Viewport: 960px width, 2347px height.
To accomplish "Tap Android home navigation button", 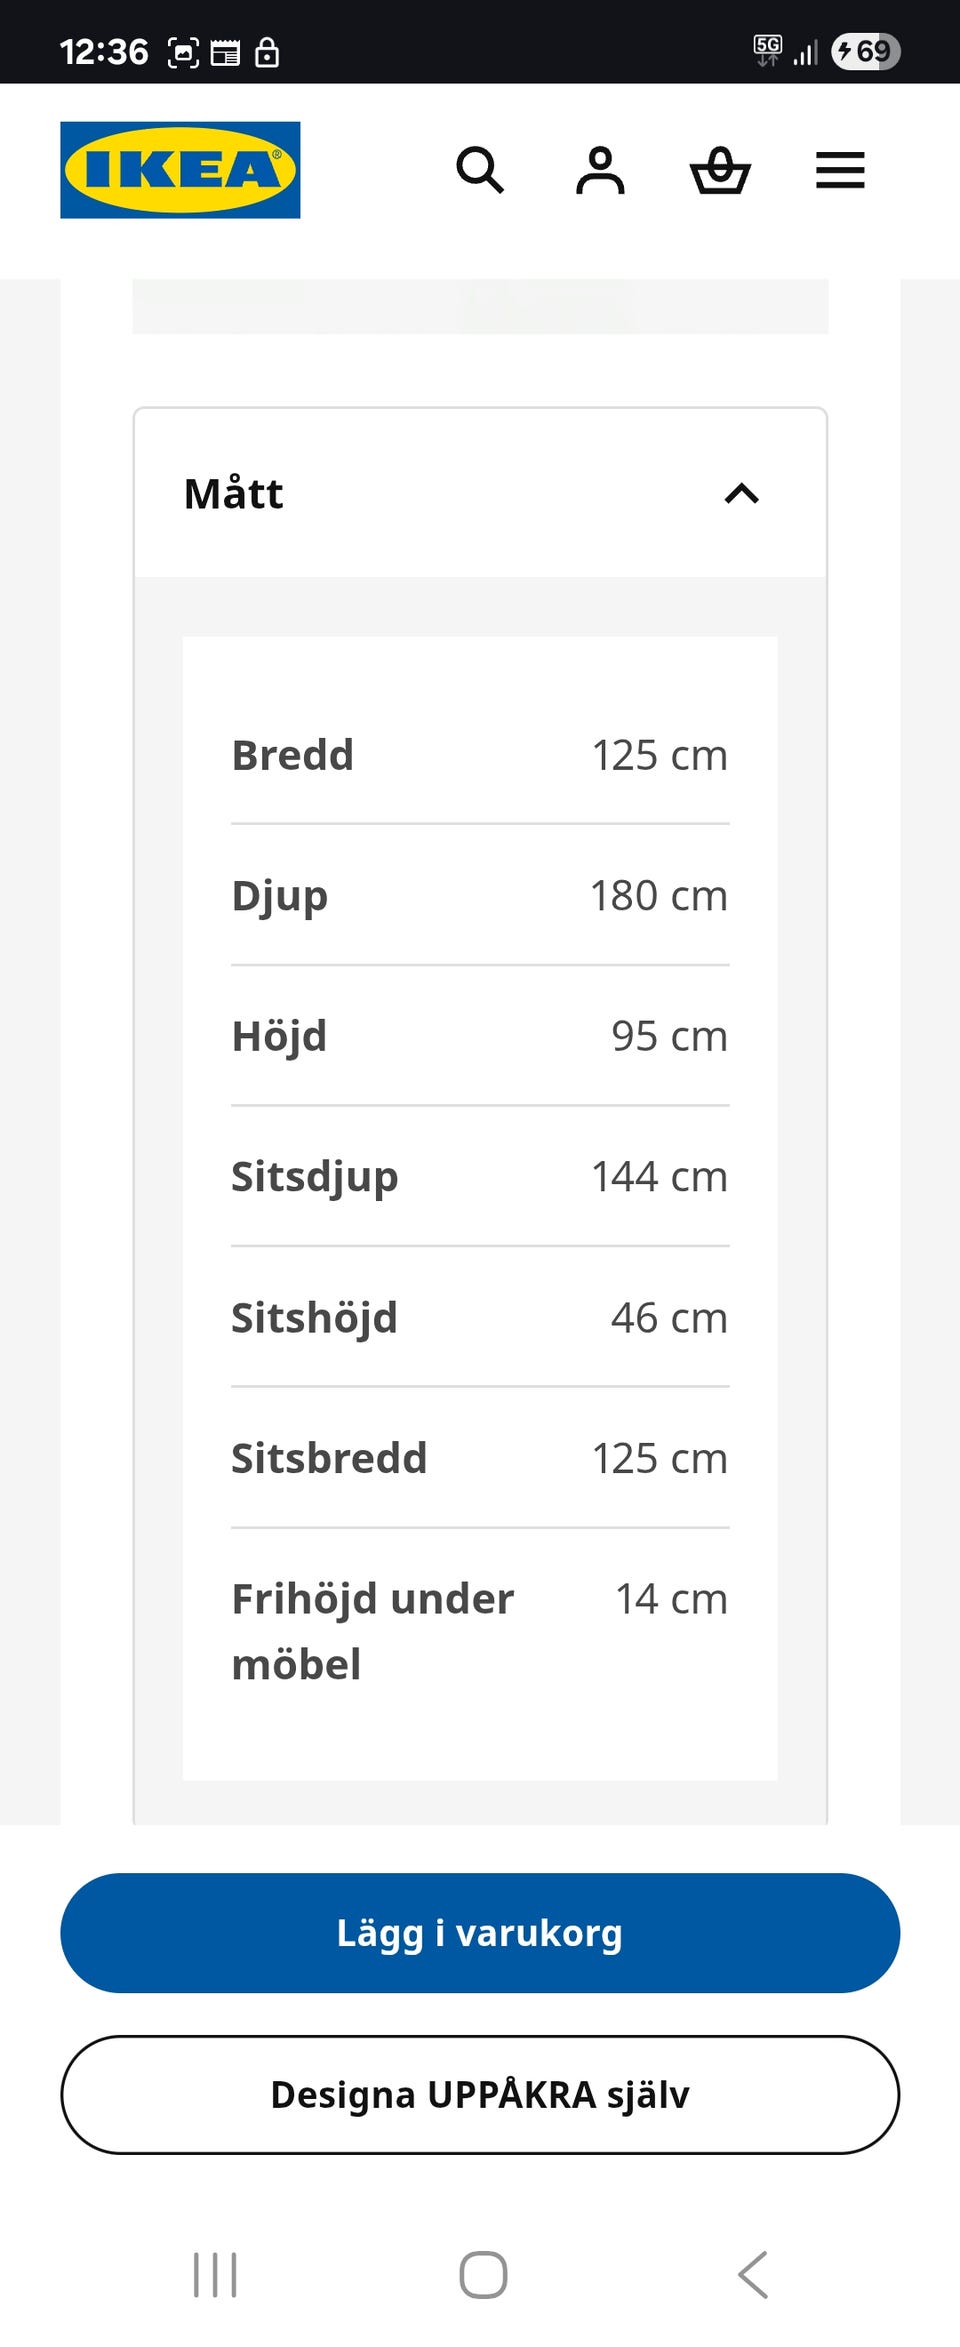I will tap(483, 2275).
